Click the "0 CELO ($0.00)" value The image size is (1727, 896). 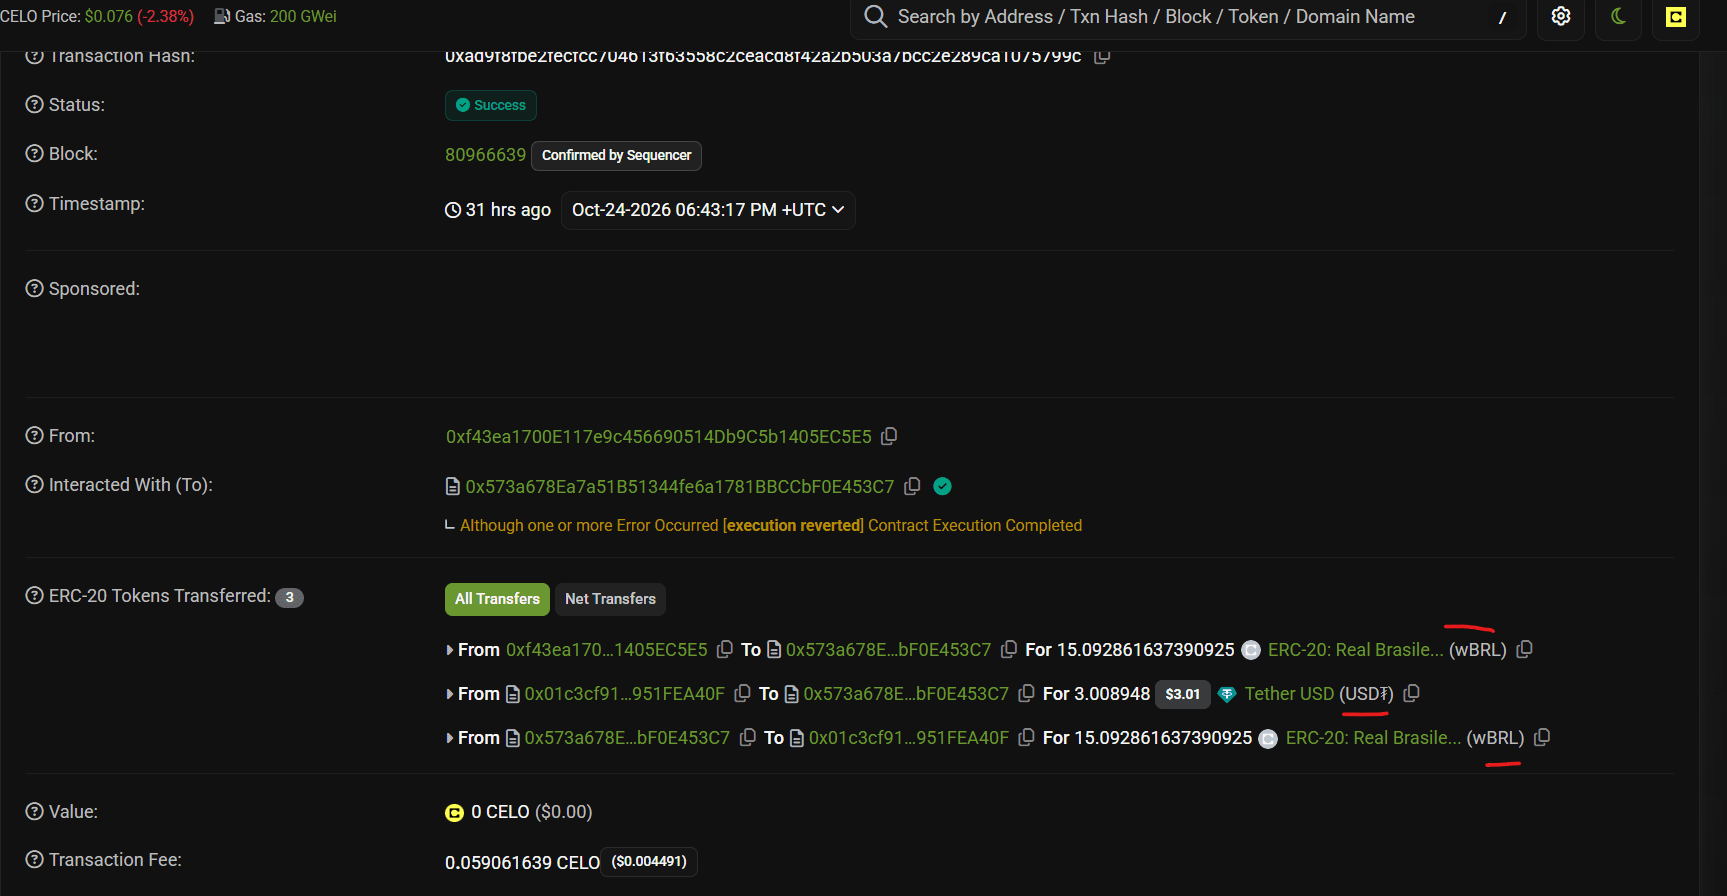(532, 812)
